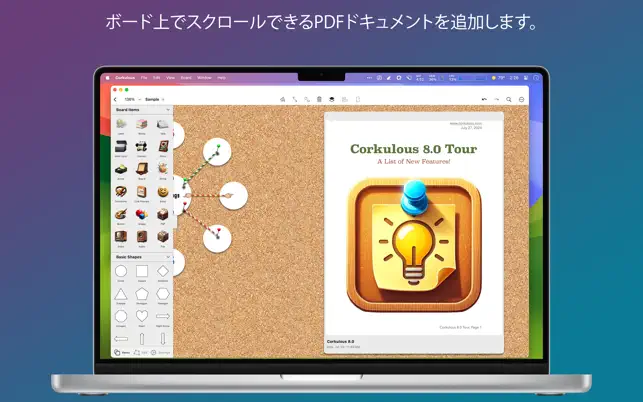643x402 pixels.
Task: Click the layers stack toolbar icon
Action: tap(332, 99)
